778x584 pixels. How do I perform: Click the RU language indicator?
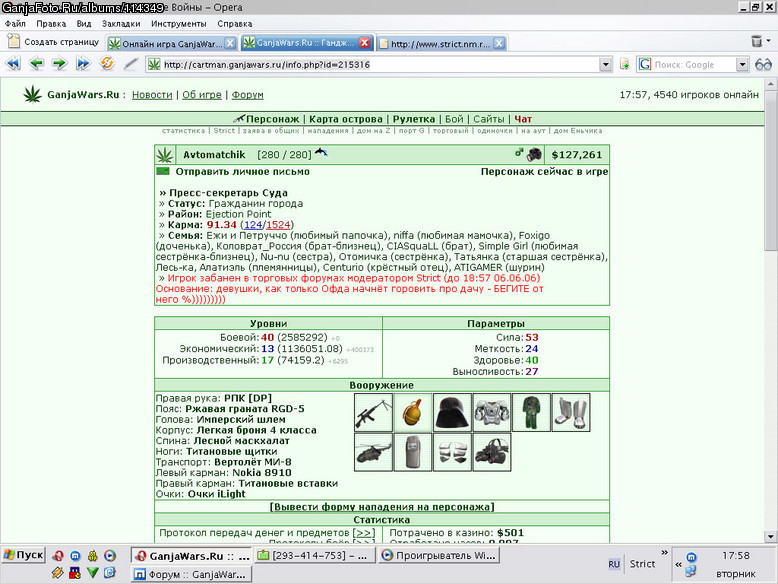tap(614, 564)
